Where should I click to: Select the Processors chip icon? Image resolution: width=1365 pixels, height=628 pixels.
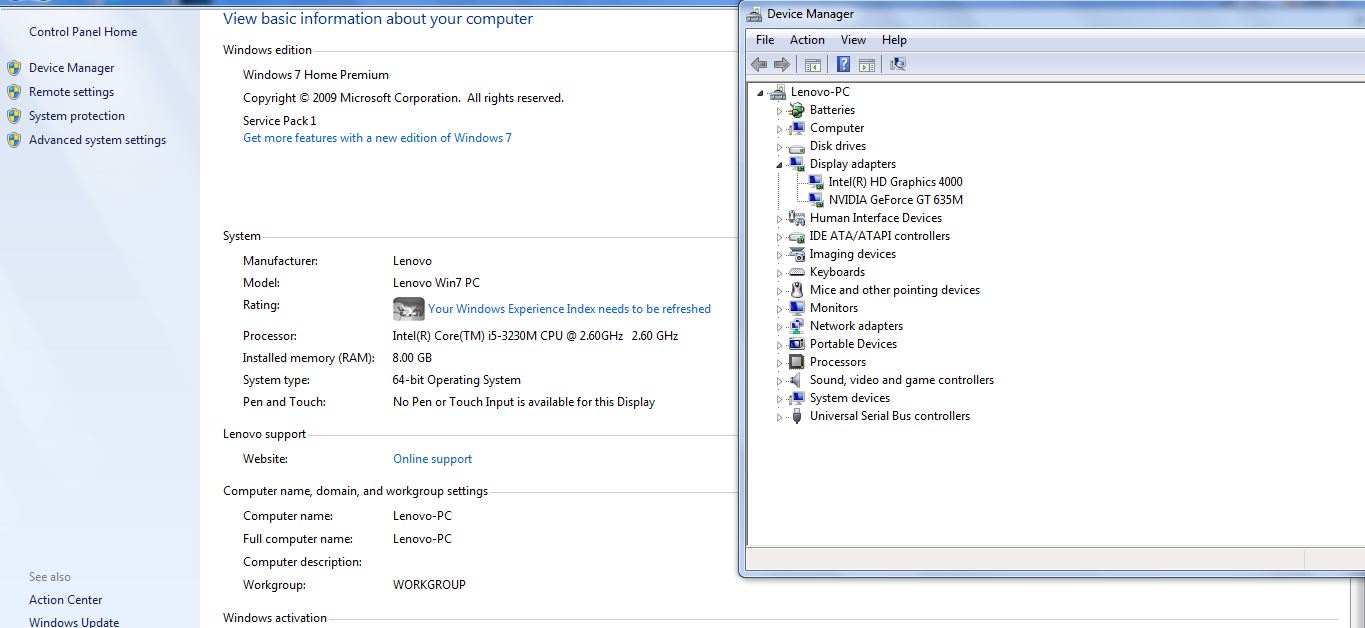click(x=797, y=362)
